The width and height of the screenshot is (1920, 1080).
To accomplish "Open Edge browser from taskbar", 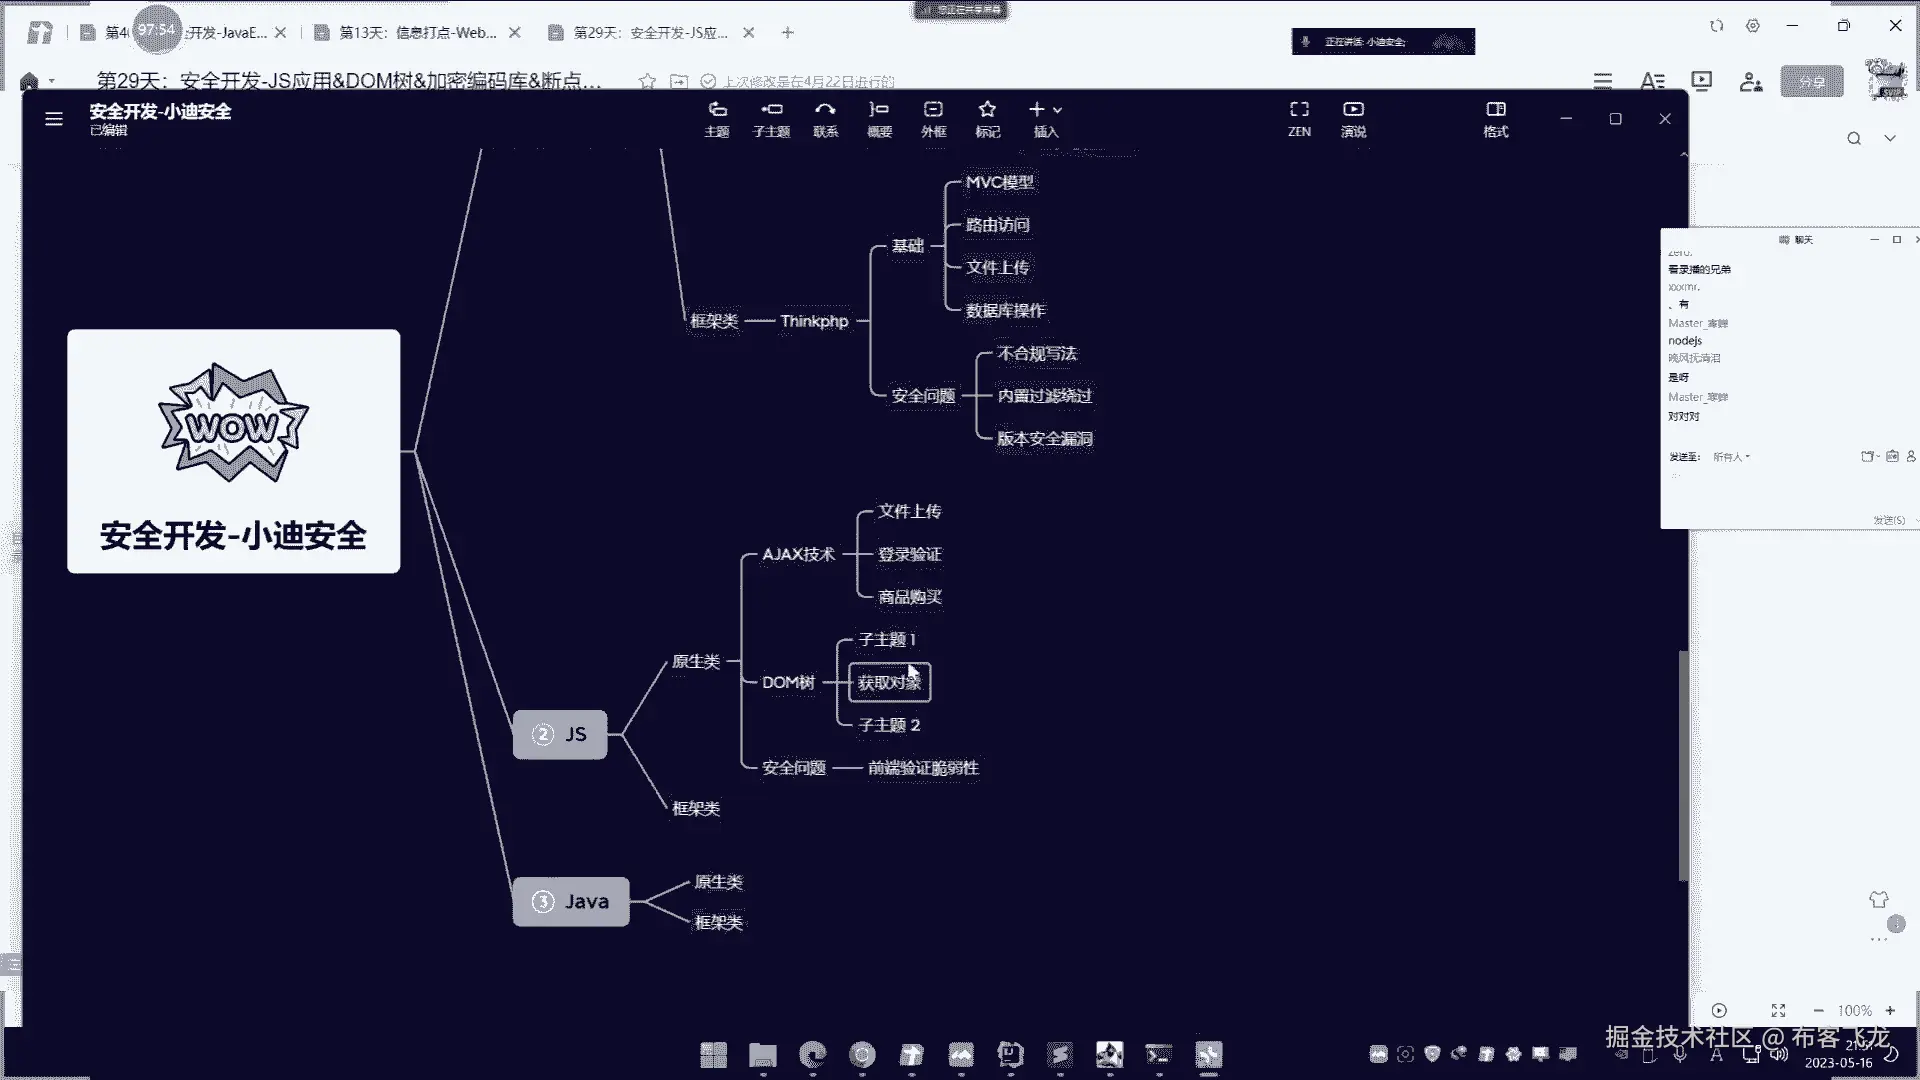I will pos(813,1054).
